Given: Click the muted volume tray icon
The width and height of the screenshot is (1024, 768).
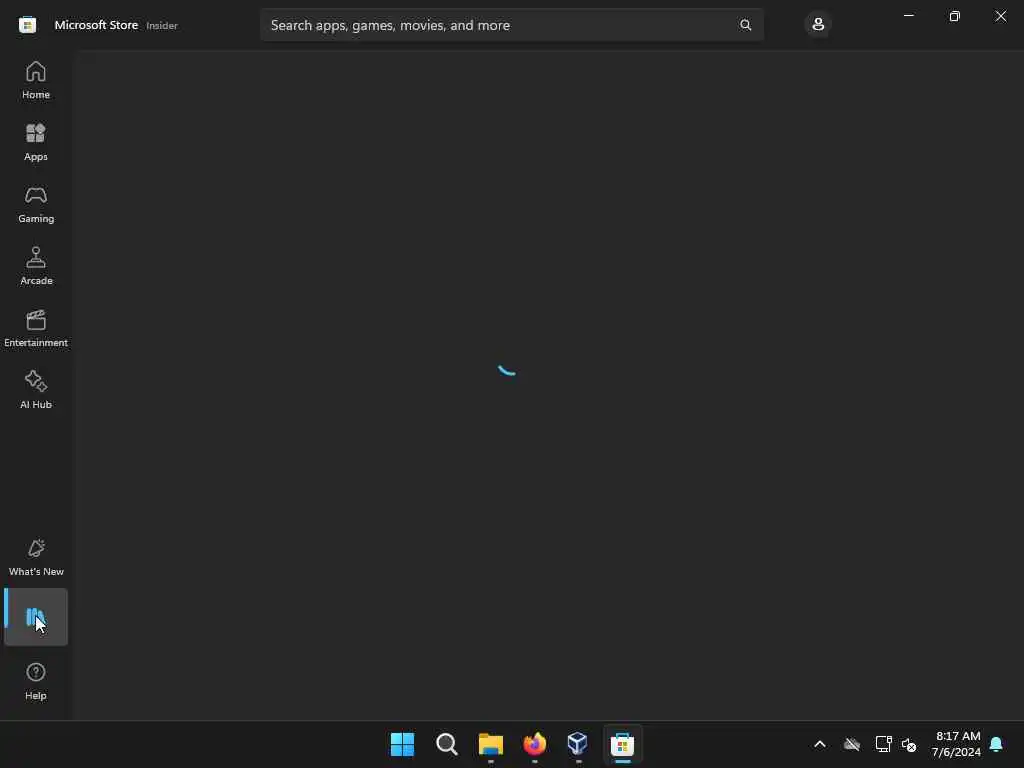Looking at the screenshot, I should pos(909,744).
